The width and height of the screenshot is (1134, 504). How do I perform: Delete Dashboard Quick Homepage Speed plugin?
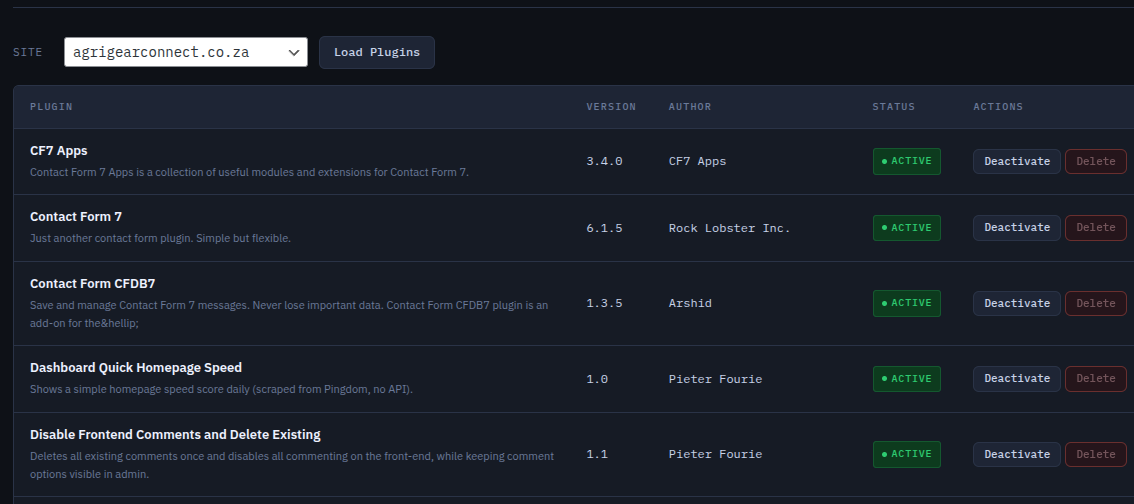[x=1096, y=379]
